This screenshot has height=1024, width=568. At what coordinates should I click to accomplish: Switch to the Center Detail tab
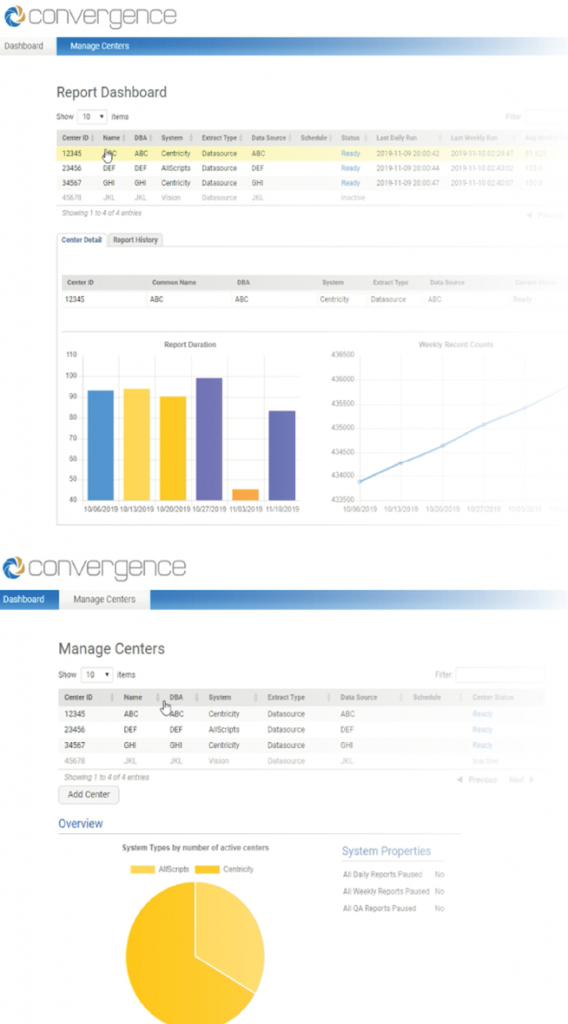[x=82, y=240]
